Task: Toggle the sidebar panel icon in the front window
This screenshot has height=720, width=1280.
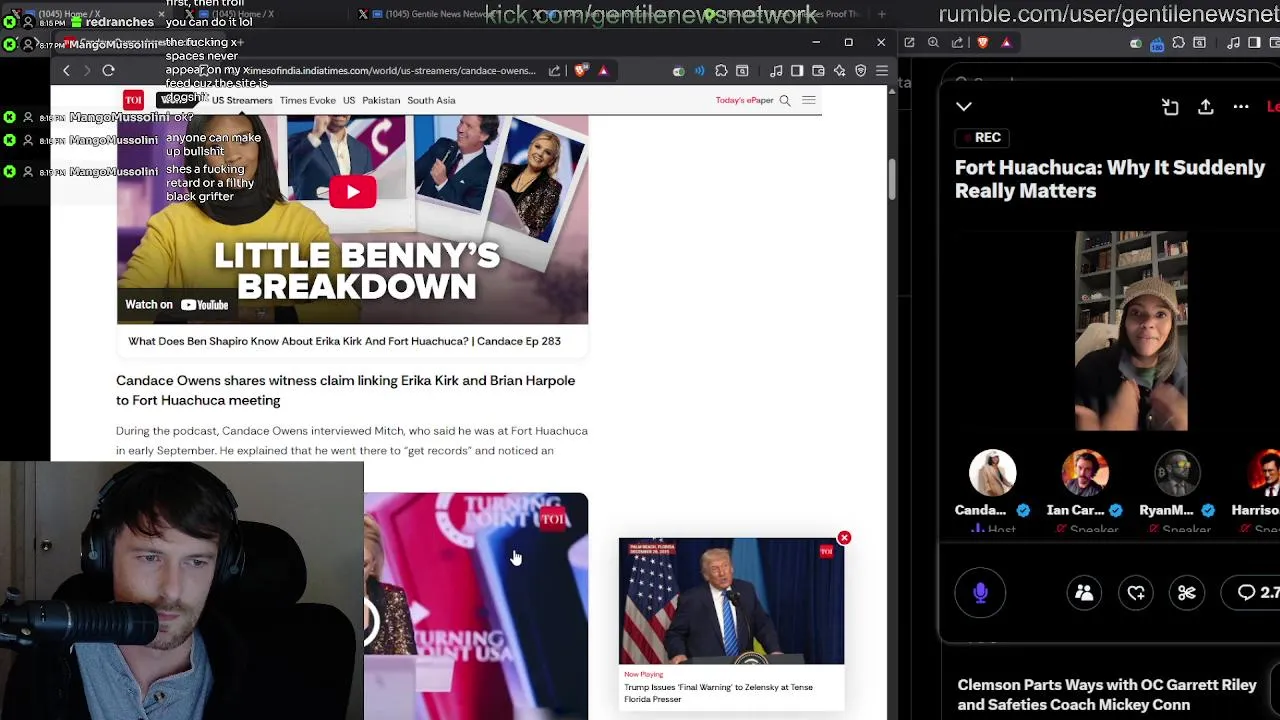Action: pos(797,71)
